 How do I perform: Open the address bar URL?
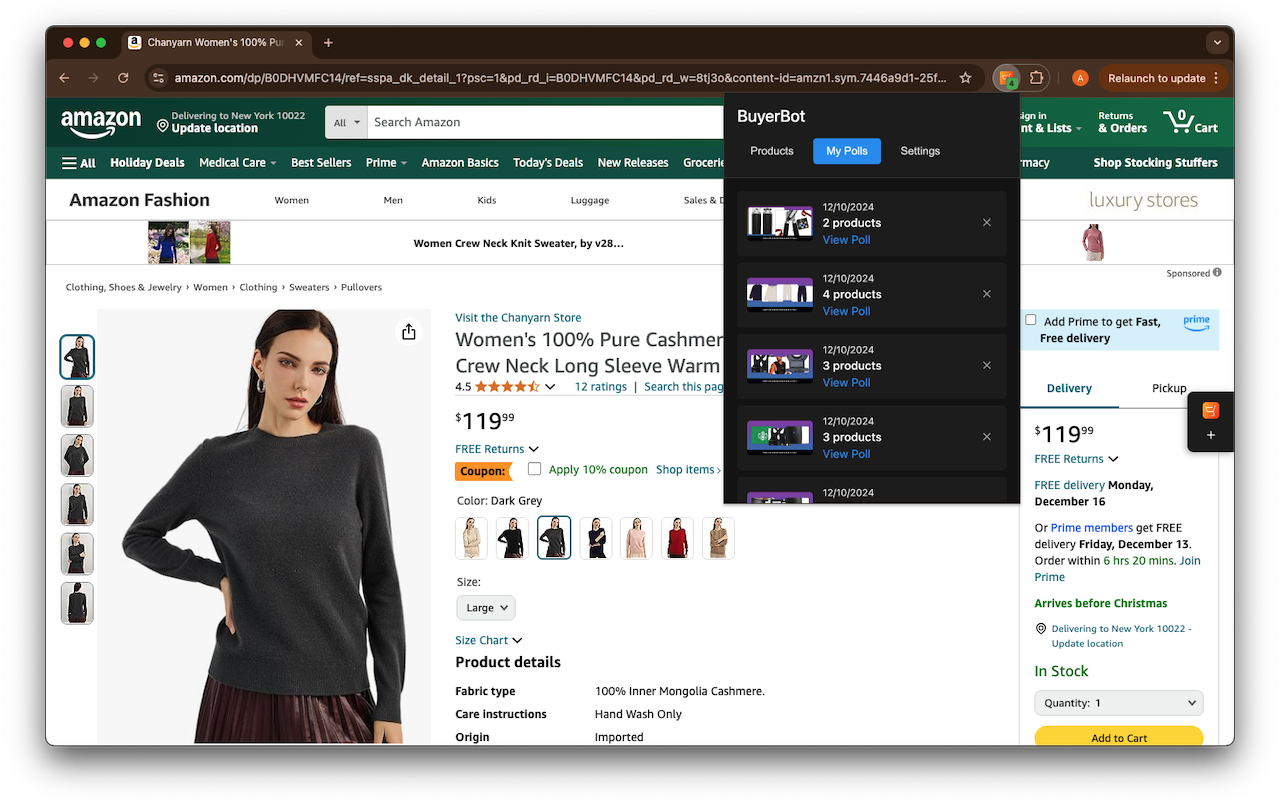pos(560,78)
